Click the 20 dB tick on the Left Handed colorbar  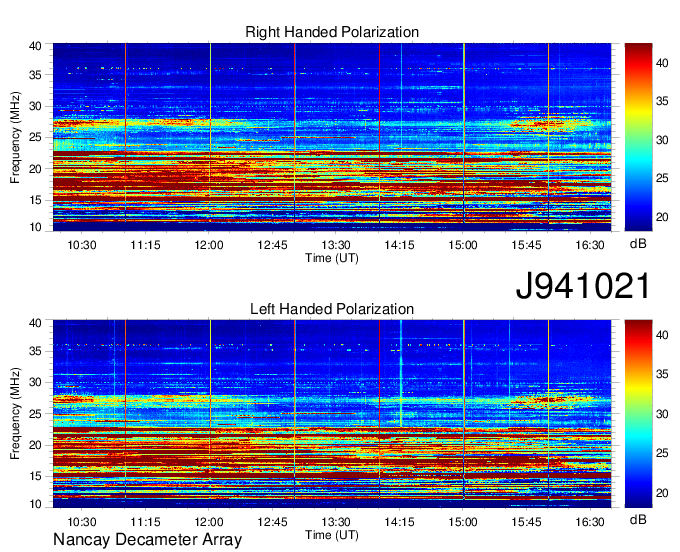[662, 493]
